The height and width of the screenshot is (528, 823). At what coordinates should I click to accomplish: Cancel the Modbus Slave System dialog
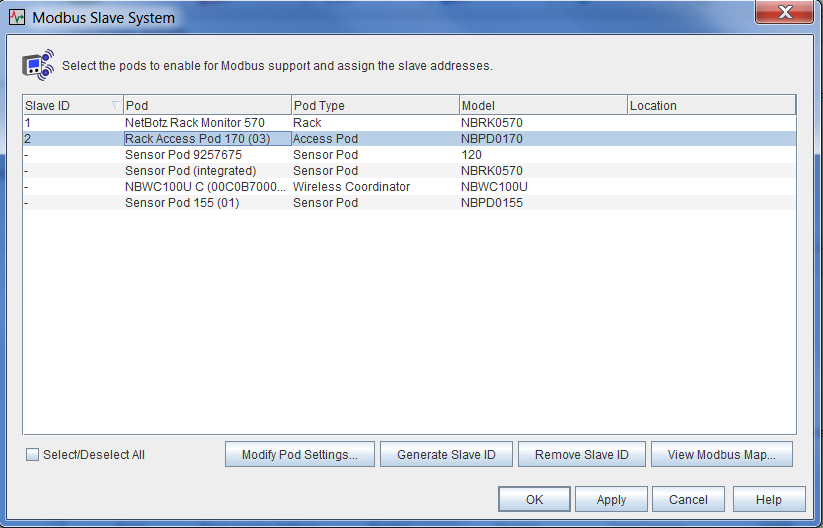point(688,499)
